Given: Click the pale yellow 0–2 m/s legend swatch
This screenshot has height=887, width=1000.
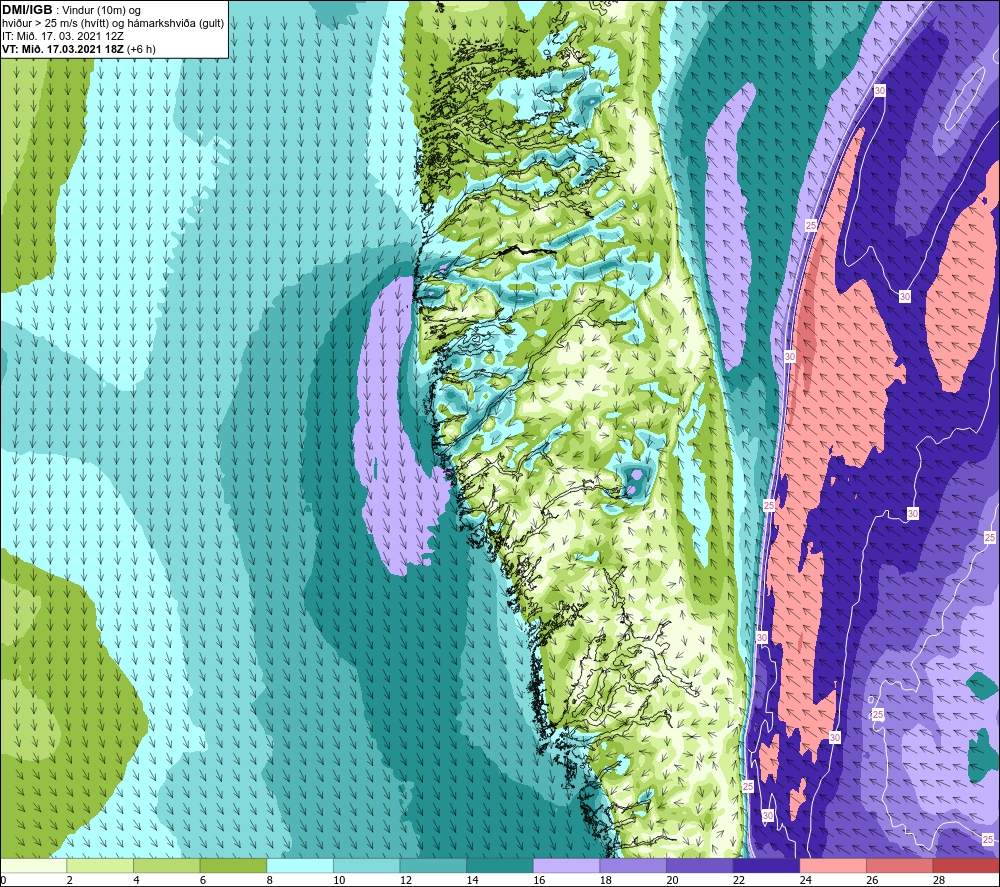Looking at the screenshot, I should [33, 866].
